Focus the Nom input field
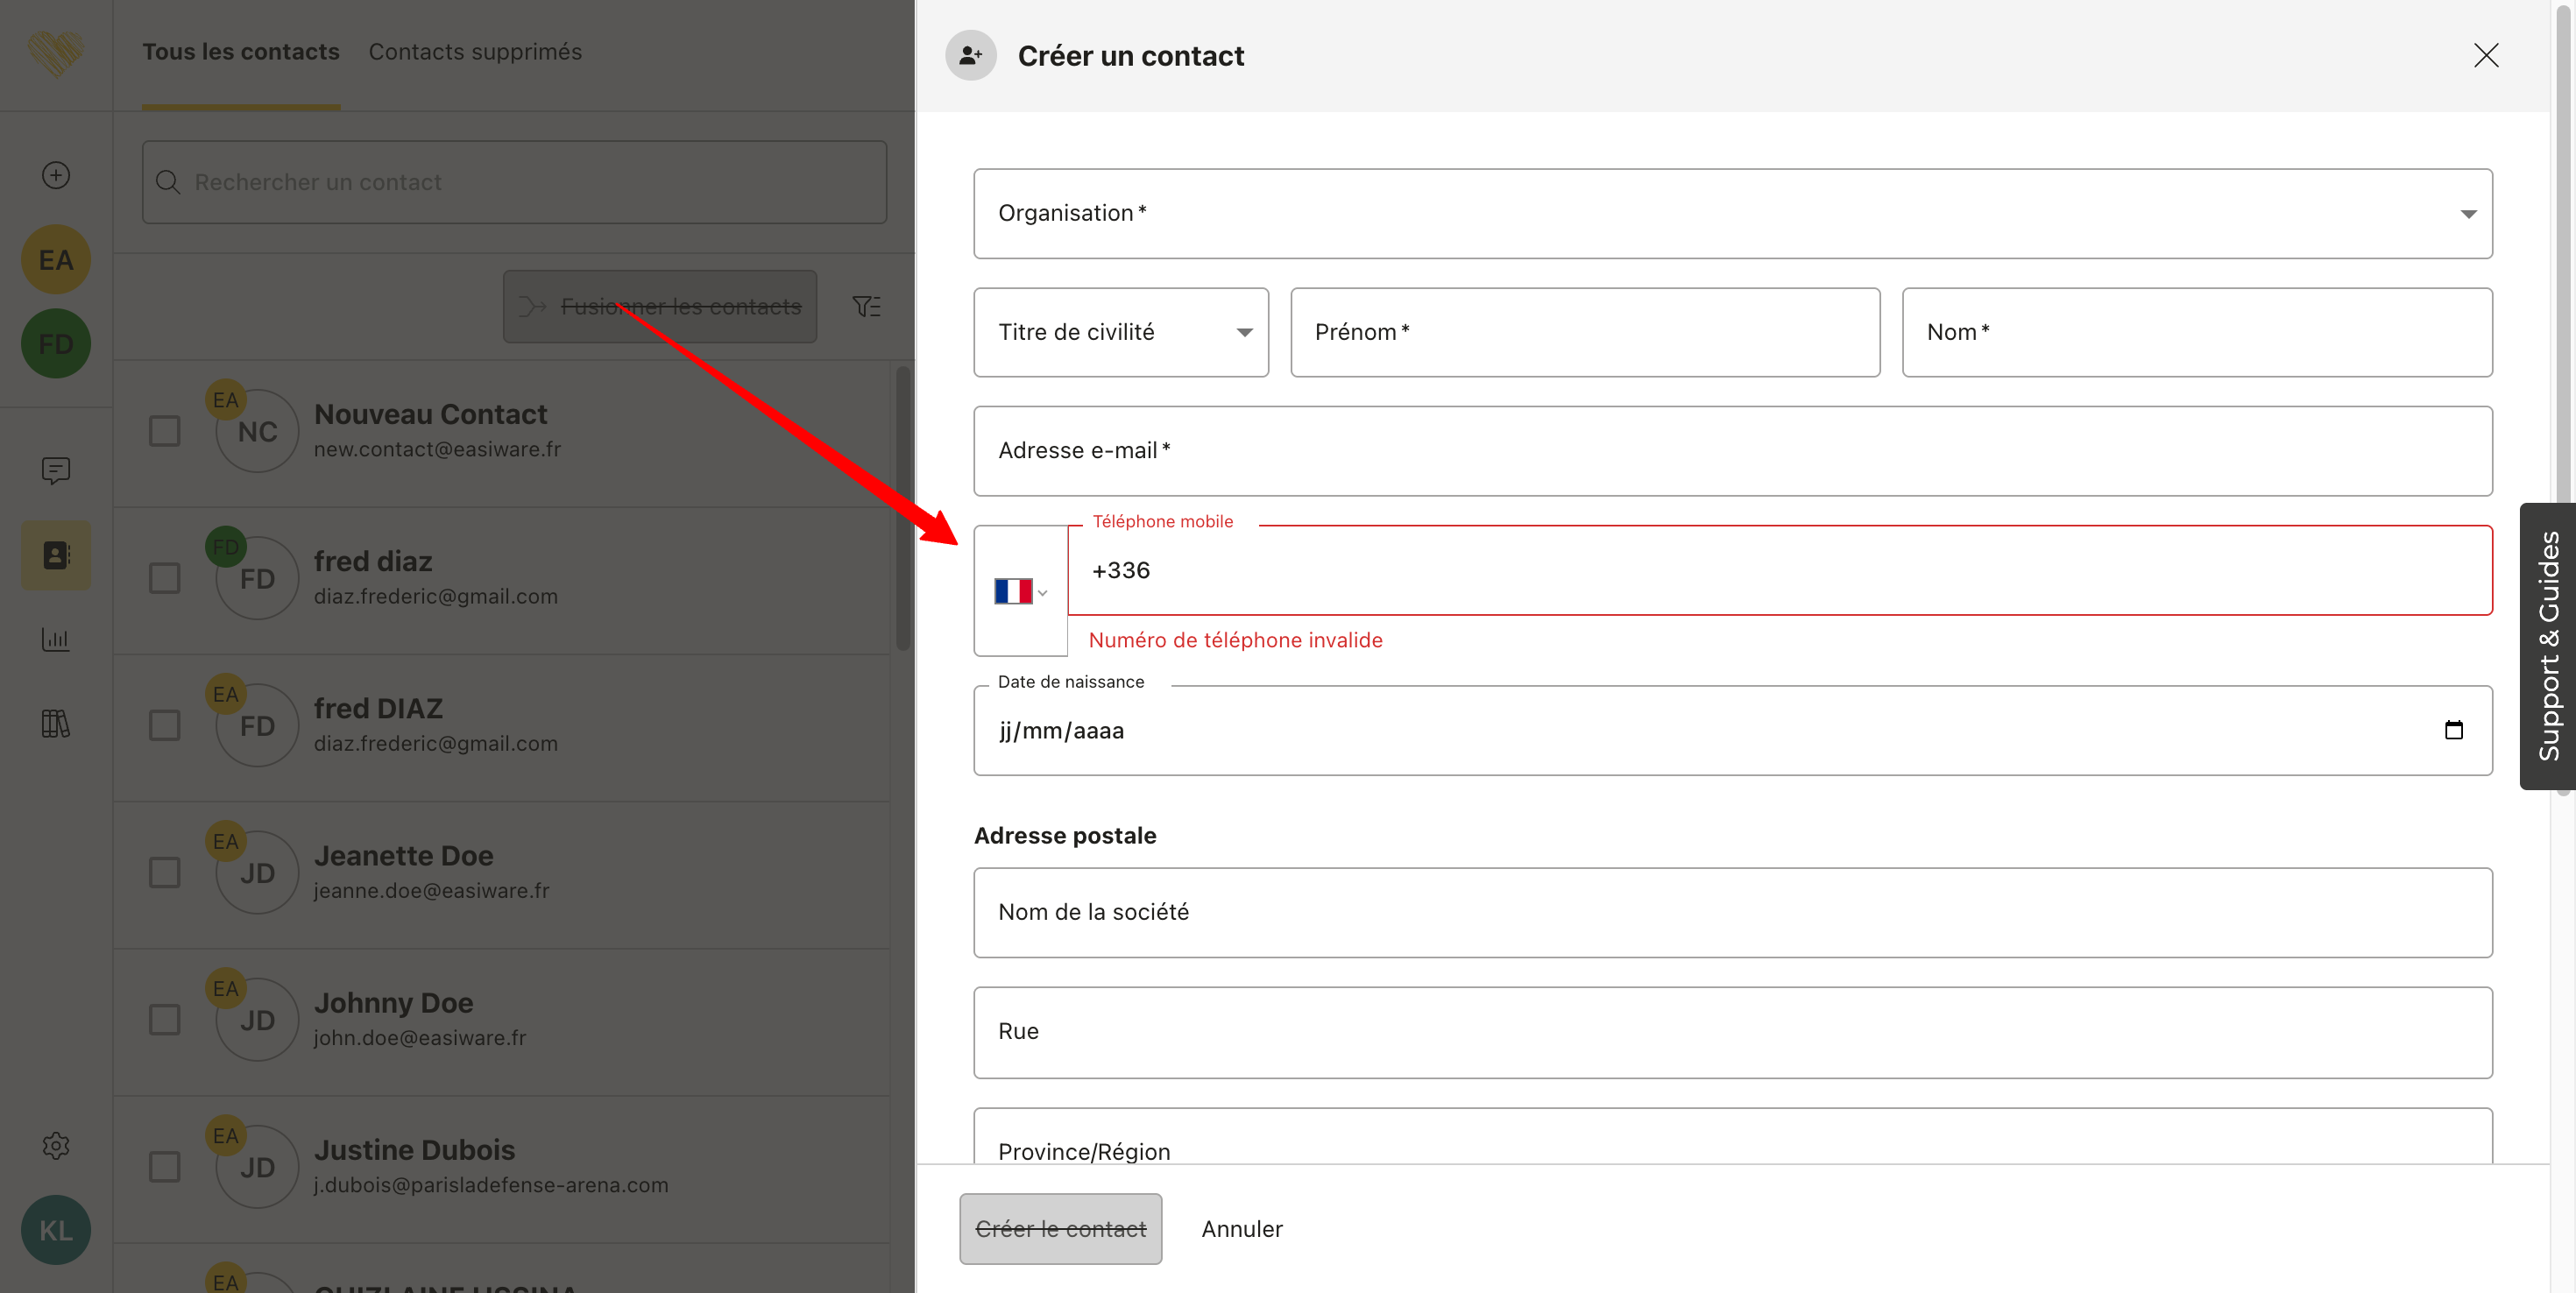 coord(2197,332)
